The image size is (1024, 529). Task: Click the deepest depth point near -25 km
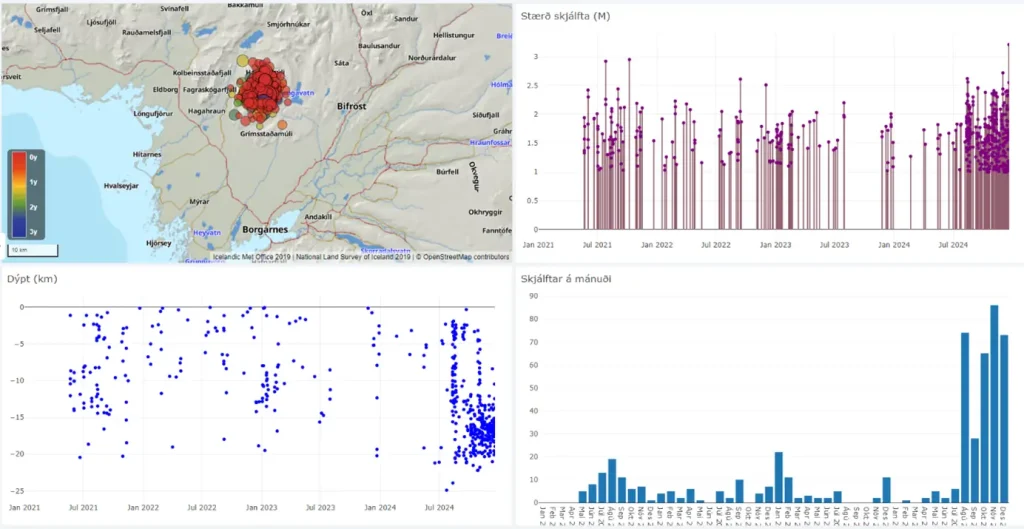447,490
